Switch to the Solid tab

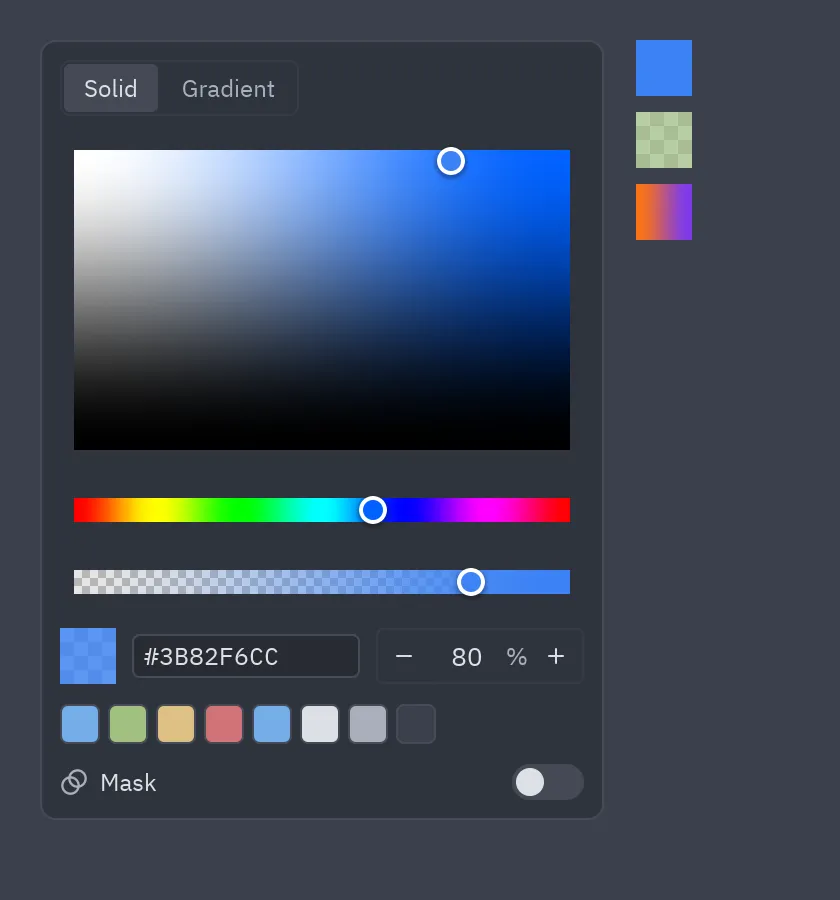[x=111, y=88]
